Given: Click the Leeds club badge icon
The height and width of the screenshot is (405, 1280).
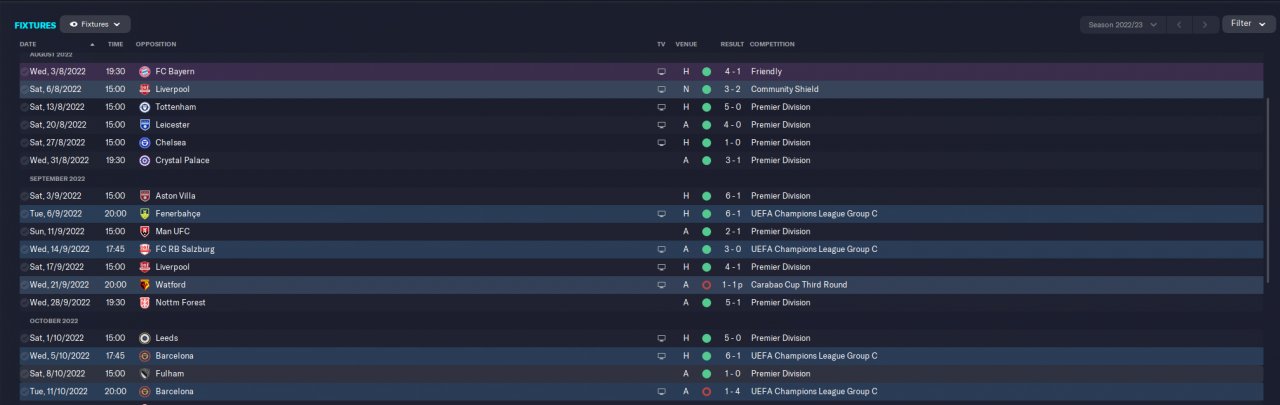Looking at the screenshot, I should click(145, 338).
